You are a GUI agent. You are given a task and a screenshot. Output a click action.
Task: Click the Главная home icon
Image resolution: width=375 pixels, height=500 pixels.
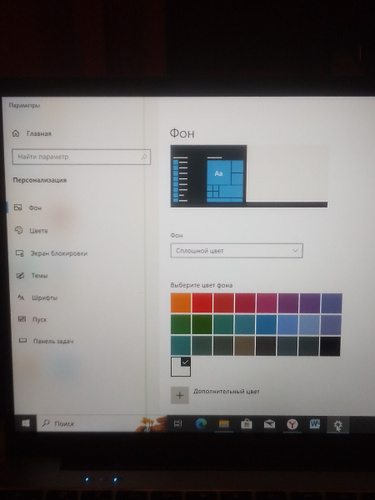[x=15, y=134]
